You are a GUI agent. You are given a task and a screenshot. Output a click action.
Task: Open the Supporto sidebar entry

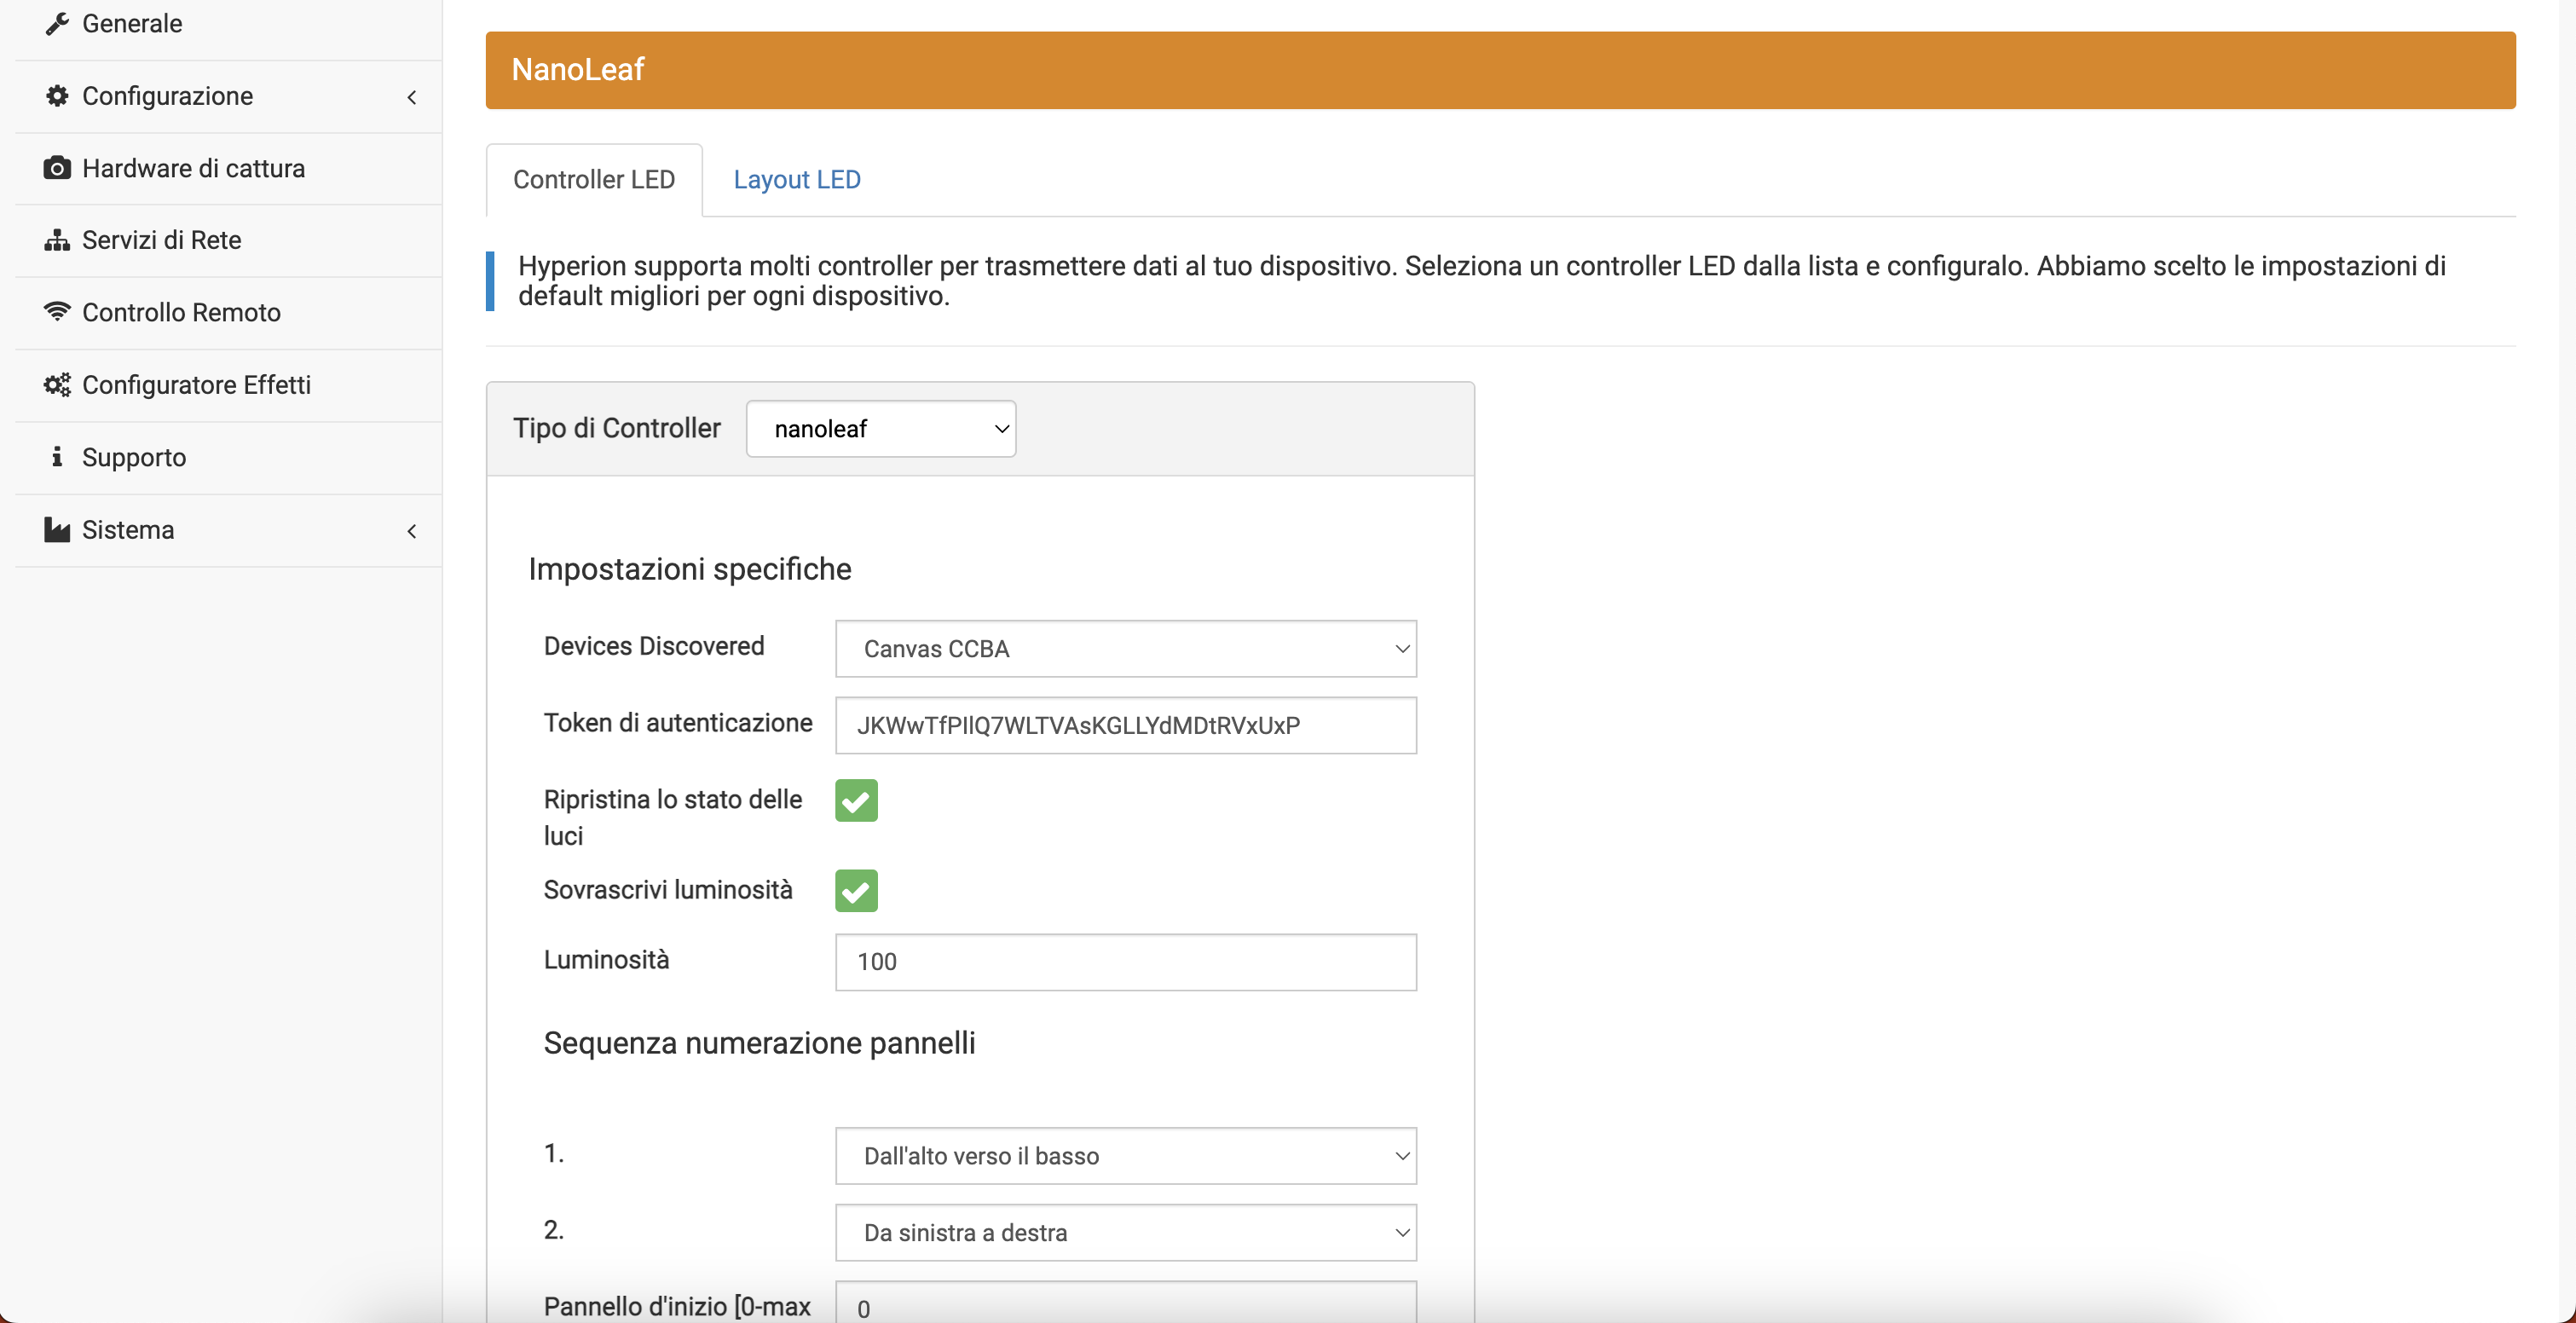[229, 457]
